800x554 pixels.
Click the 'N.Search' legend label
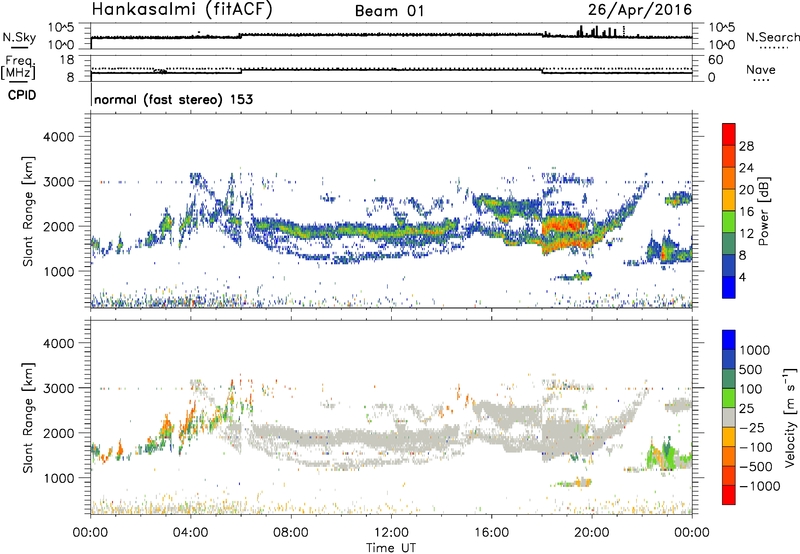[773, 37]
